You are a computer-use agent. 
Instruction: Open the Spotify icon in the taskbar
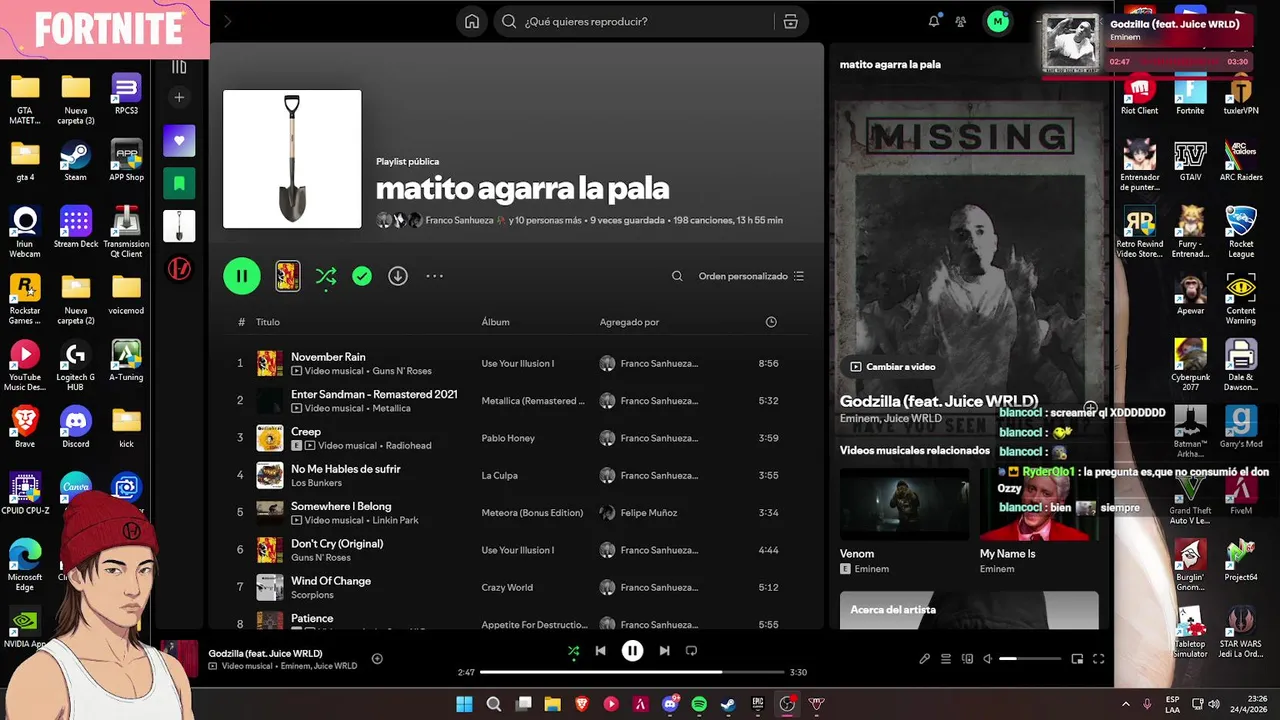[699, 704]
